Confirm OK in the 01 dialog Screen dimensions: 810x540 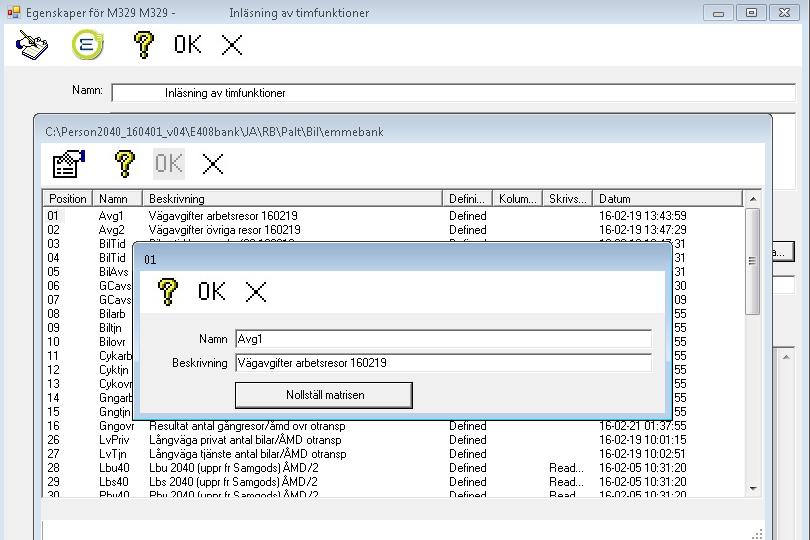tap(212, 291)
